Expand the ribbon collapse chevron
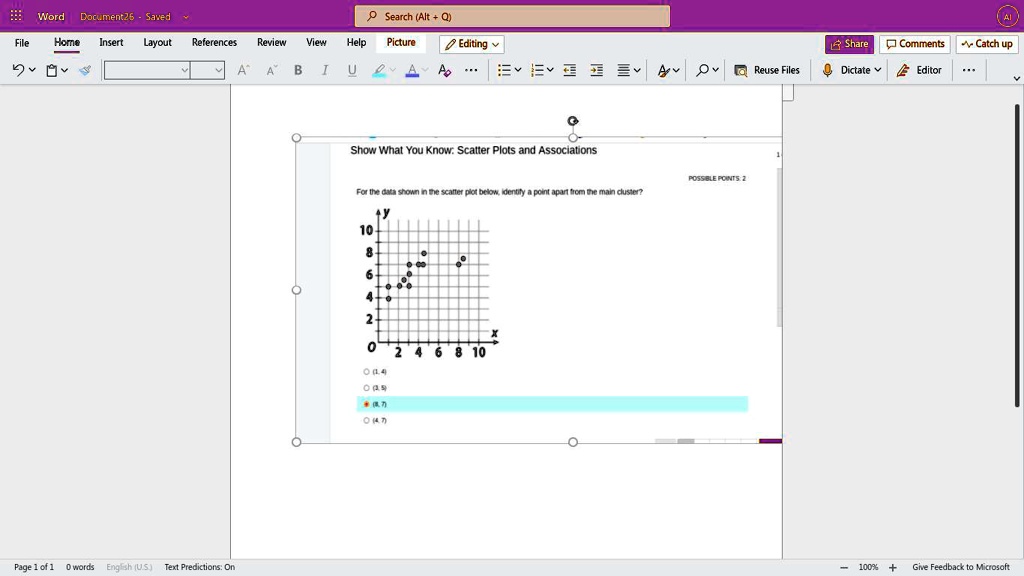 point(1016,78)
